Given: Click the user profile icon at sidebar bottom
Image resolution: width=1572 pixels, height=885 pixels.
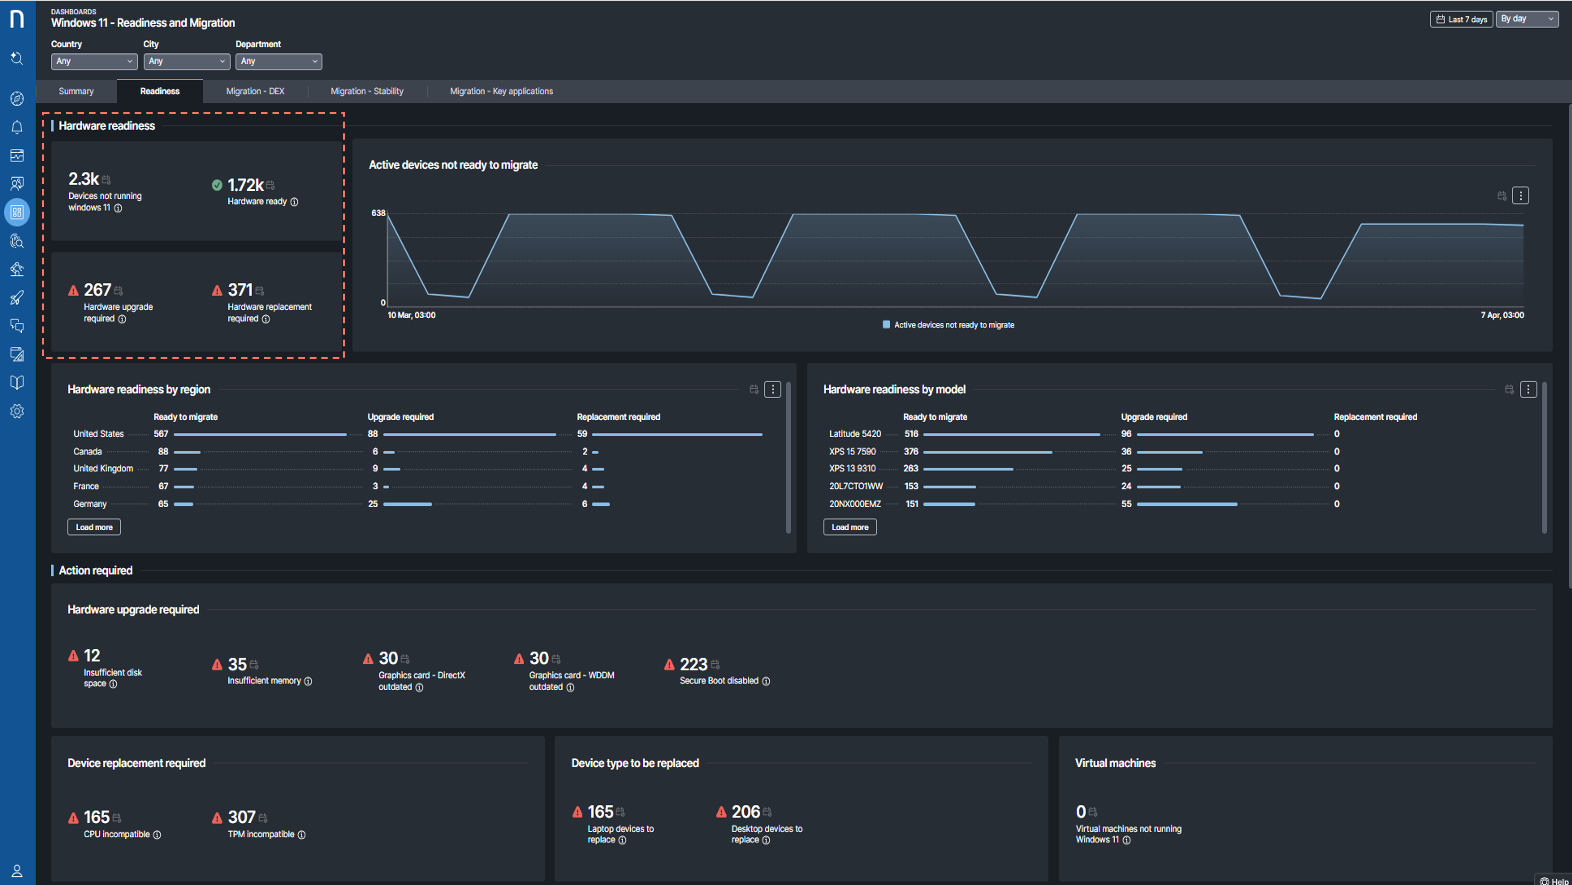Looking at the screenshot, I should click(17, 871).
